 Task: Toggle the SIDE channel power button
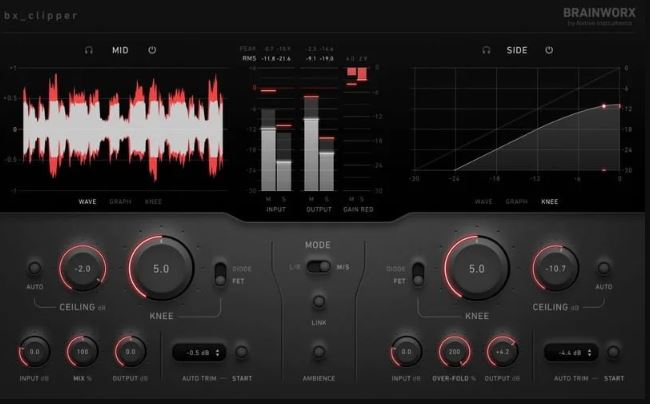[549, 50]
